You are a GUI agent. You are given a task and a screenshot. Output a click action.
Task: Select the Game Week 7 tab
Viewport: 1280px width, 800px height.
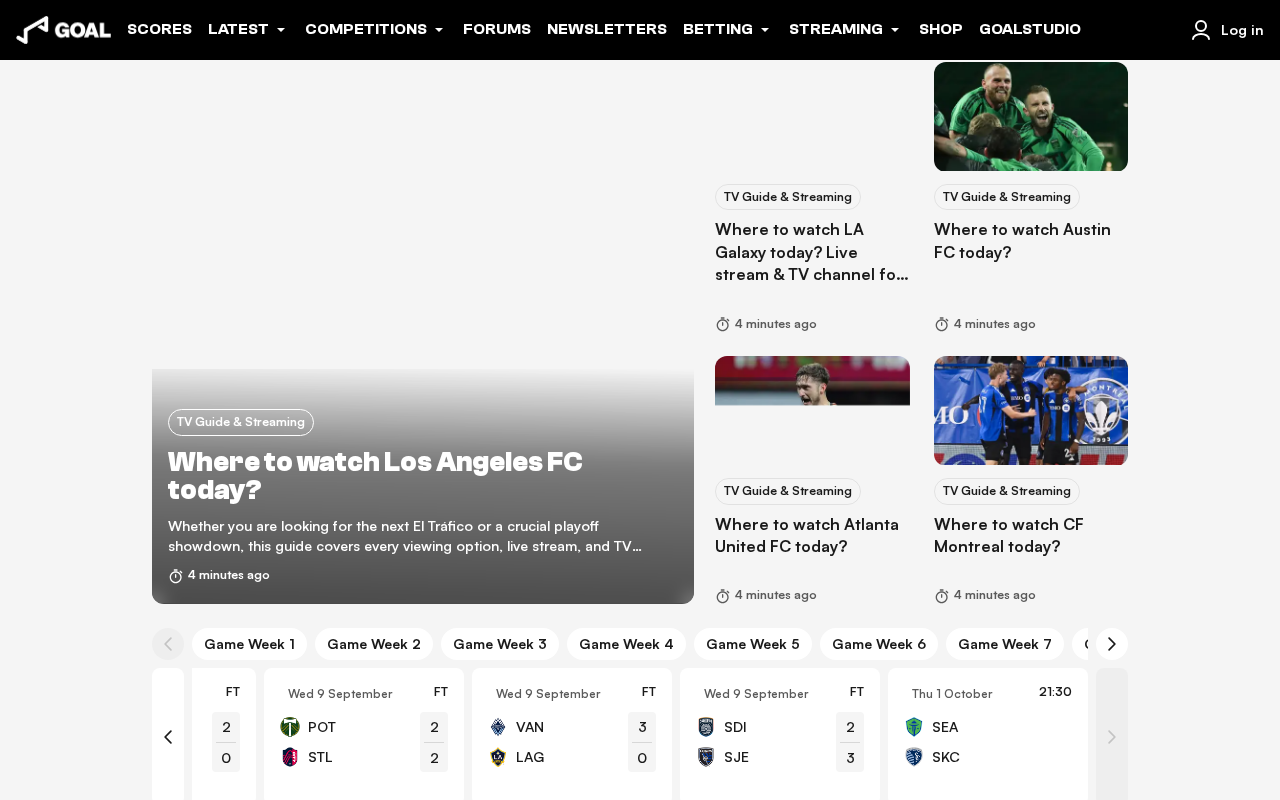click(1005, 644)
